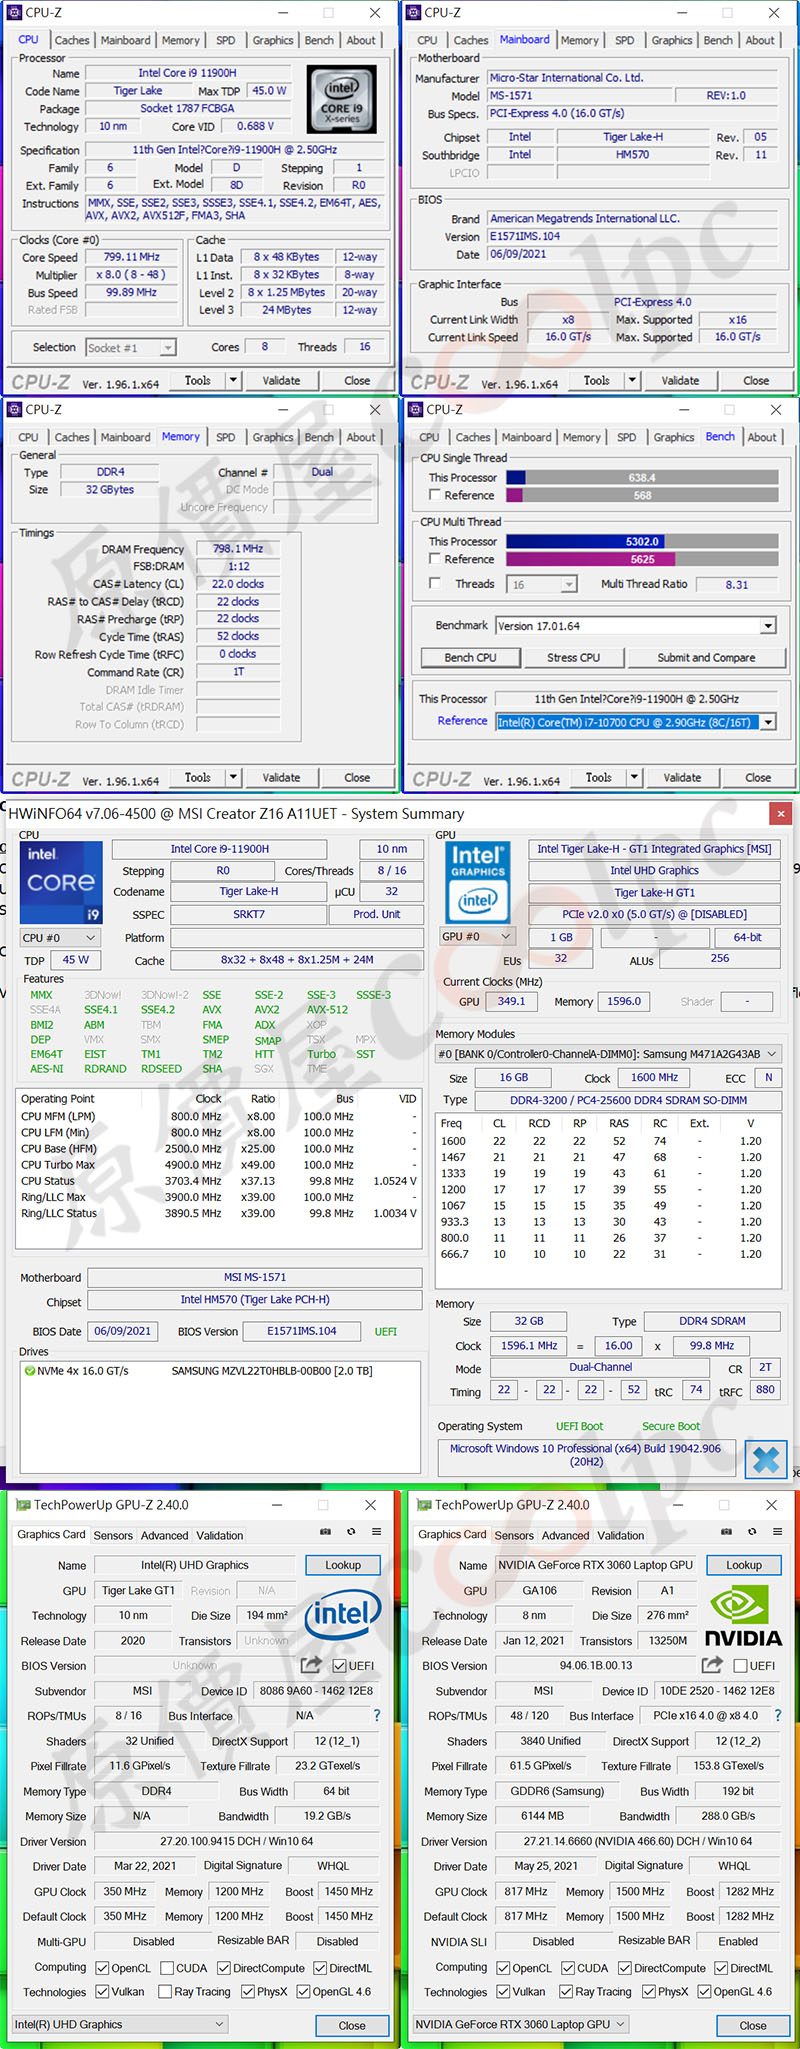Click the Bench CPU button
800x2049 pixels.
pyautogui.click(x=470, y=658)
